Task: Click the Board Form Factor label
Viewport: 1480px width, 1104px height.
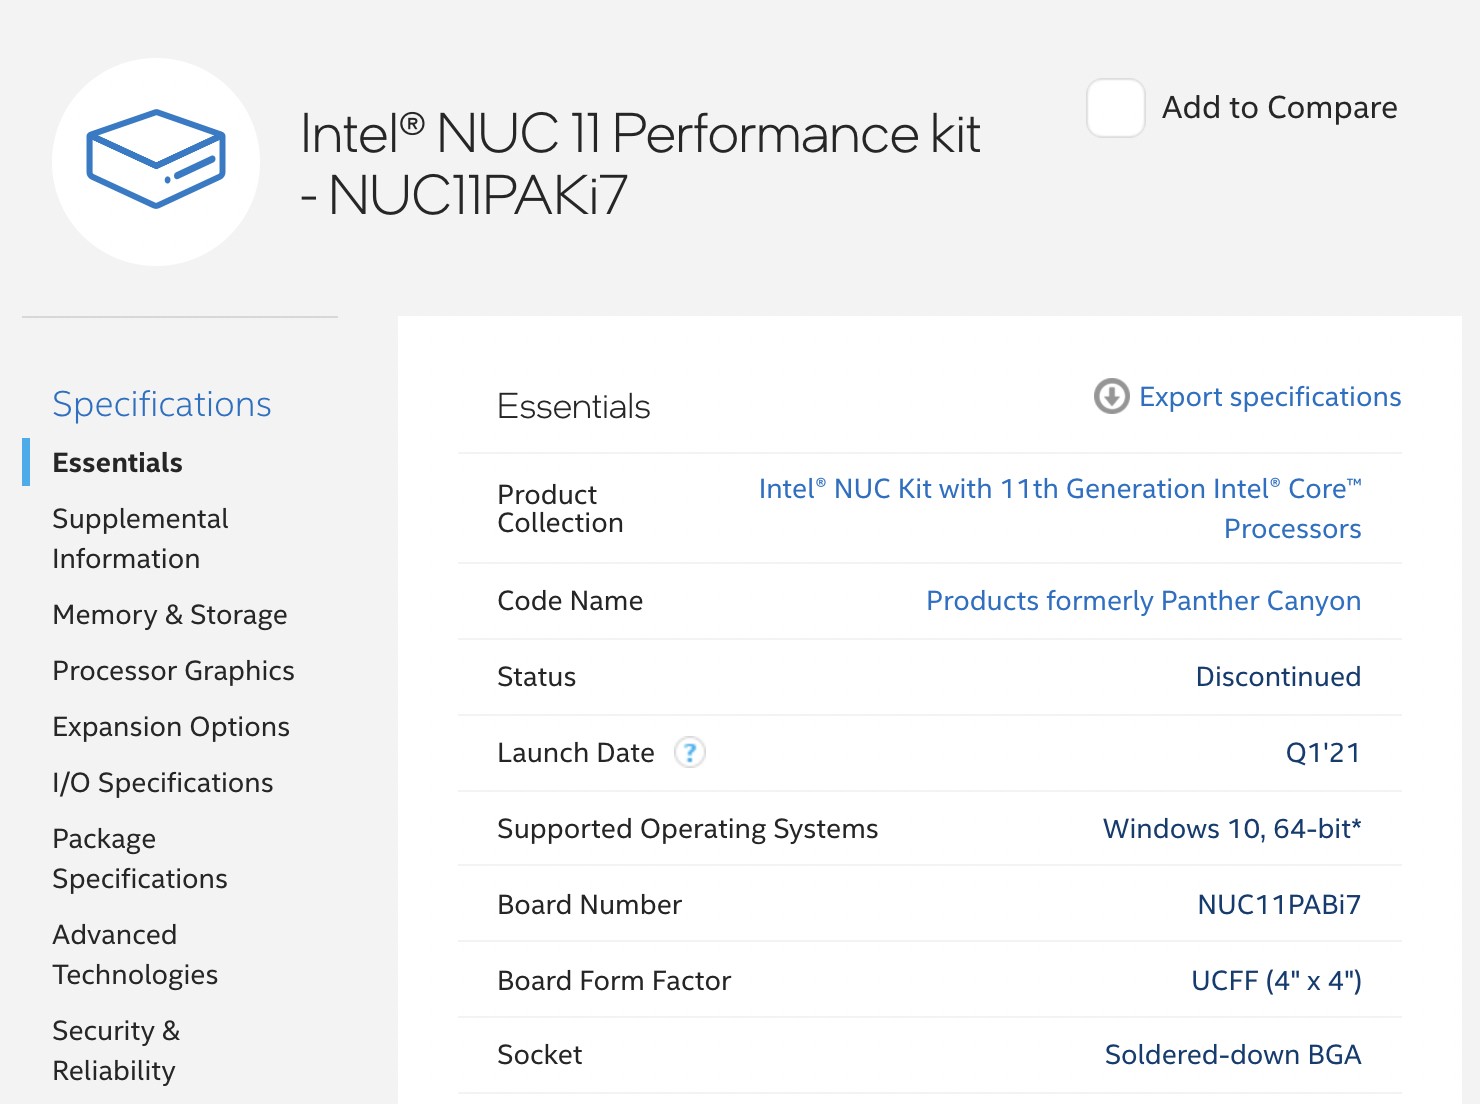Action: [614, 981]
